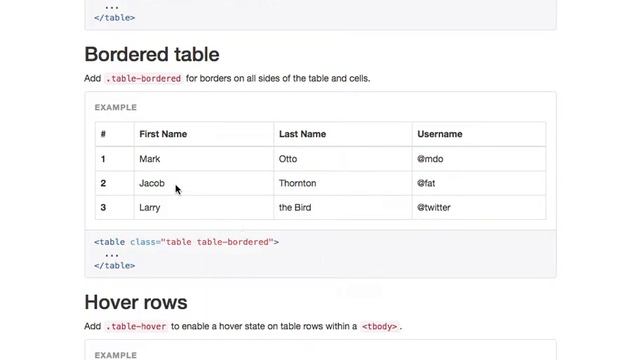Click the EXAMPLE label above the bordered table

pos(116,107)
